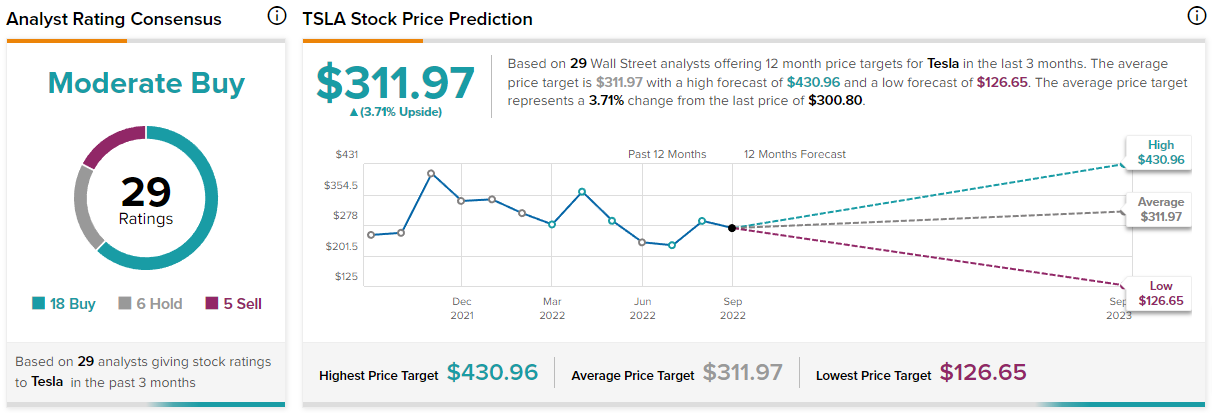Select the gray Hold legend square
This screenshot has height=413, width=1212.
pos(125,304)
